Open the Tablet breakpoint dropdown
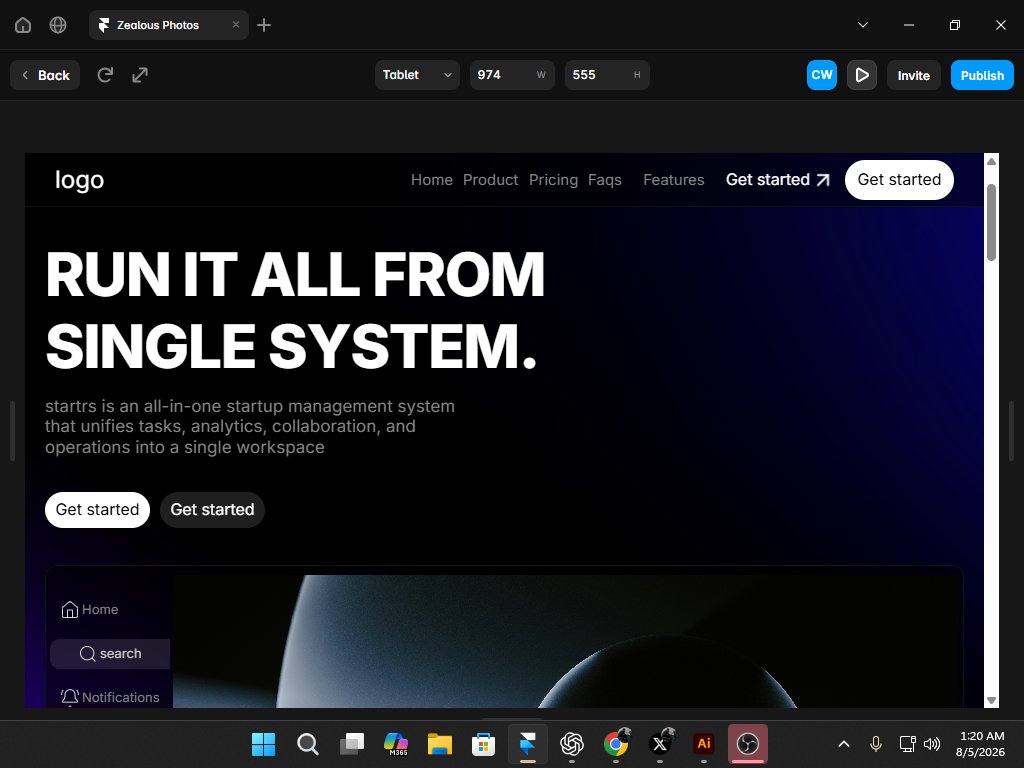This screenshot has height=768, width=1024. [x=417, y=75]
